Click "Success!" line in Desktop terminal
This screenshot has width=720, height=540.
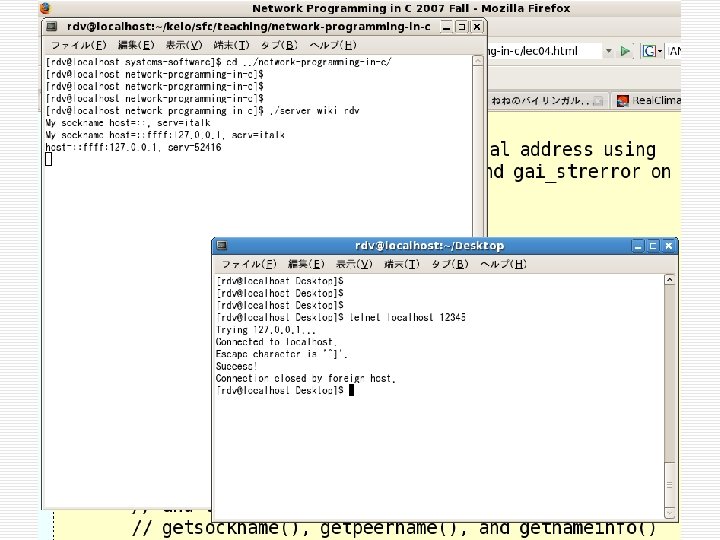coord(236,366)
